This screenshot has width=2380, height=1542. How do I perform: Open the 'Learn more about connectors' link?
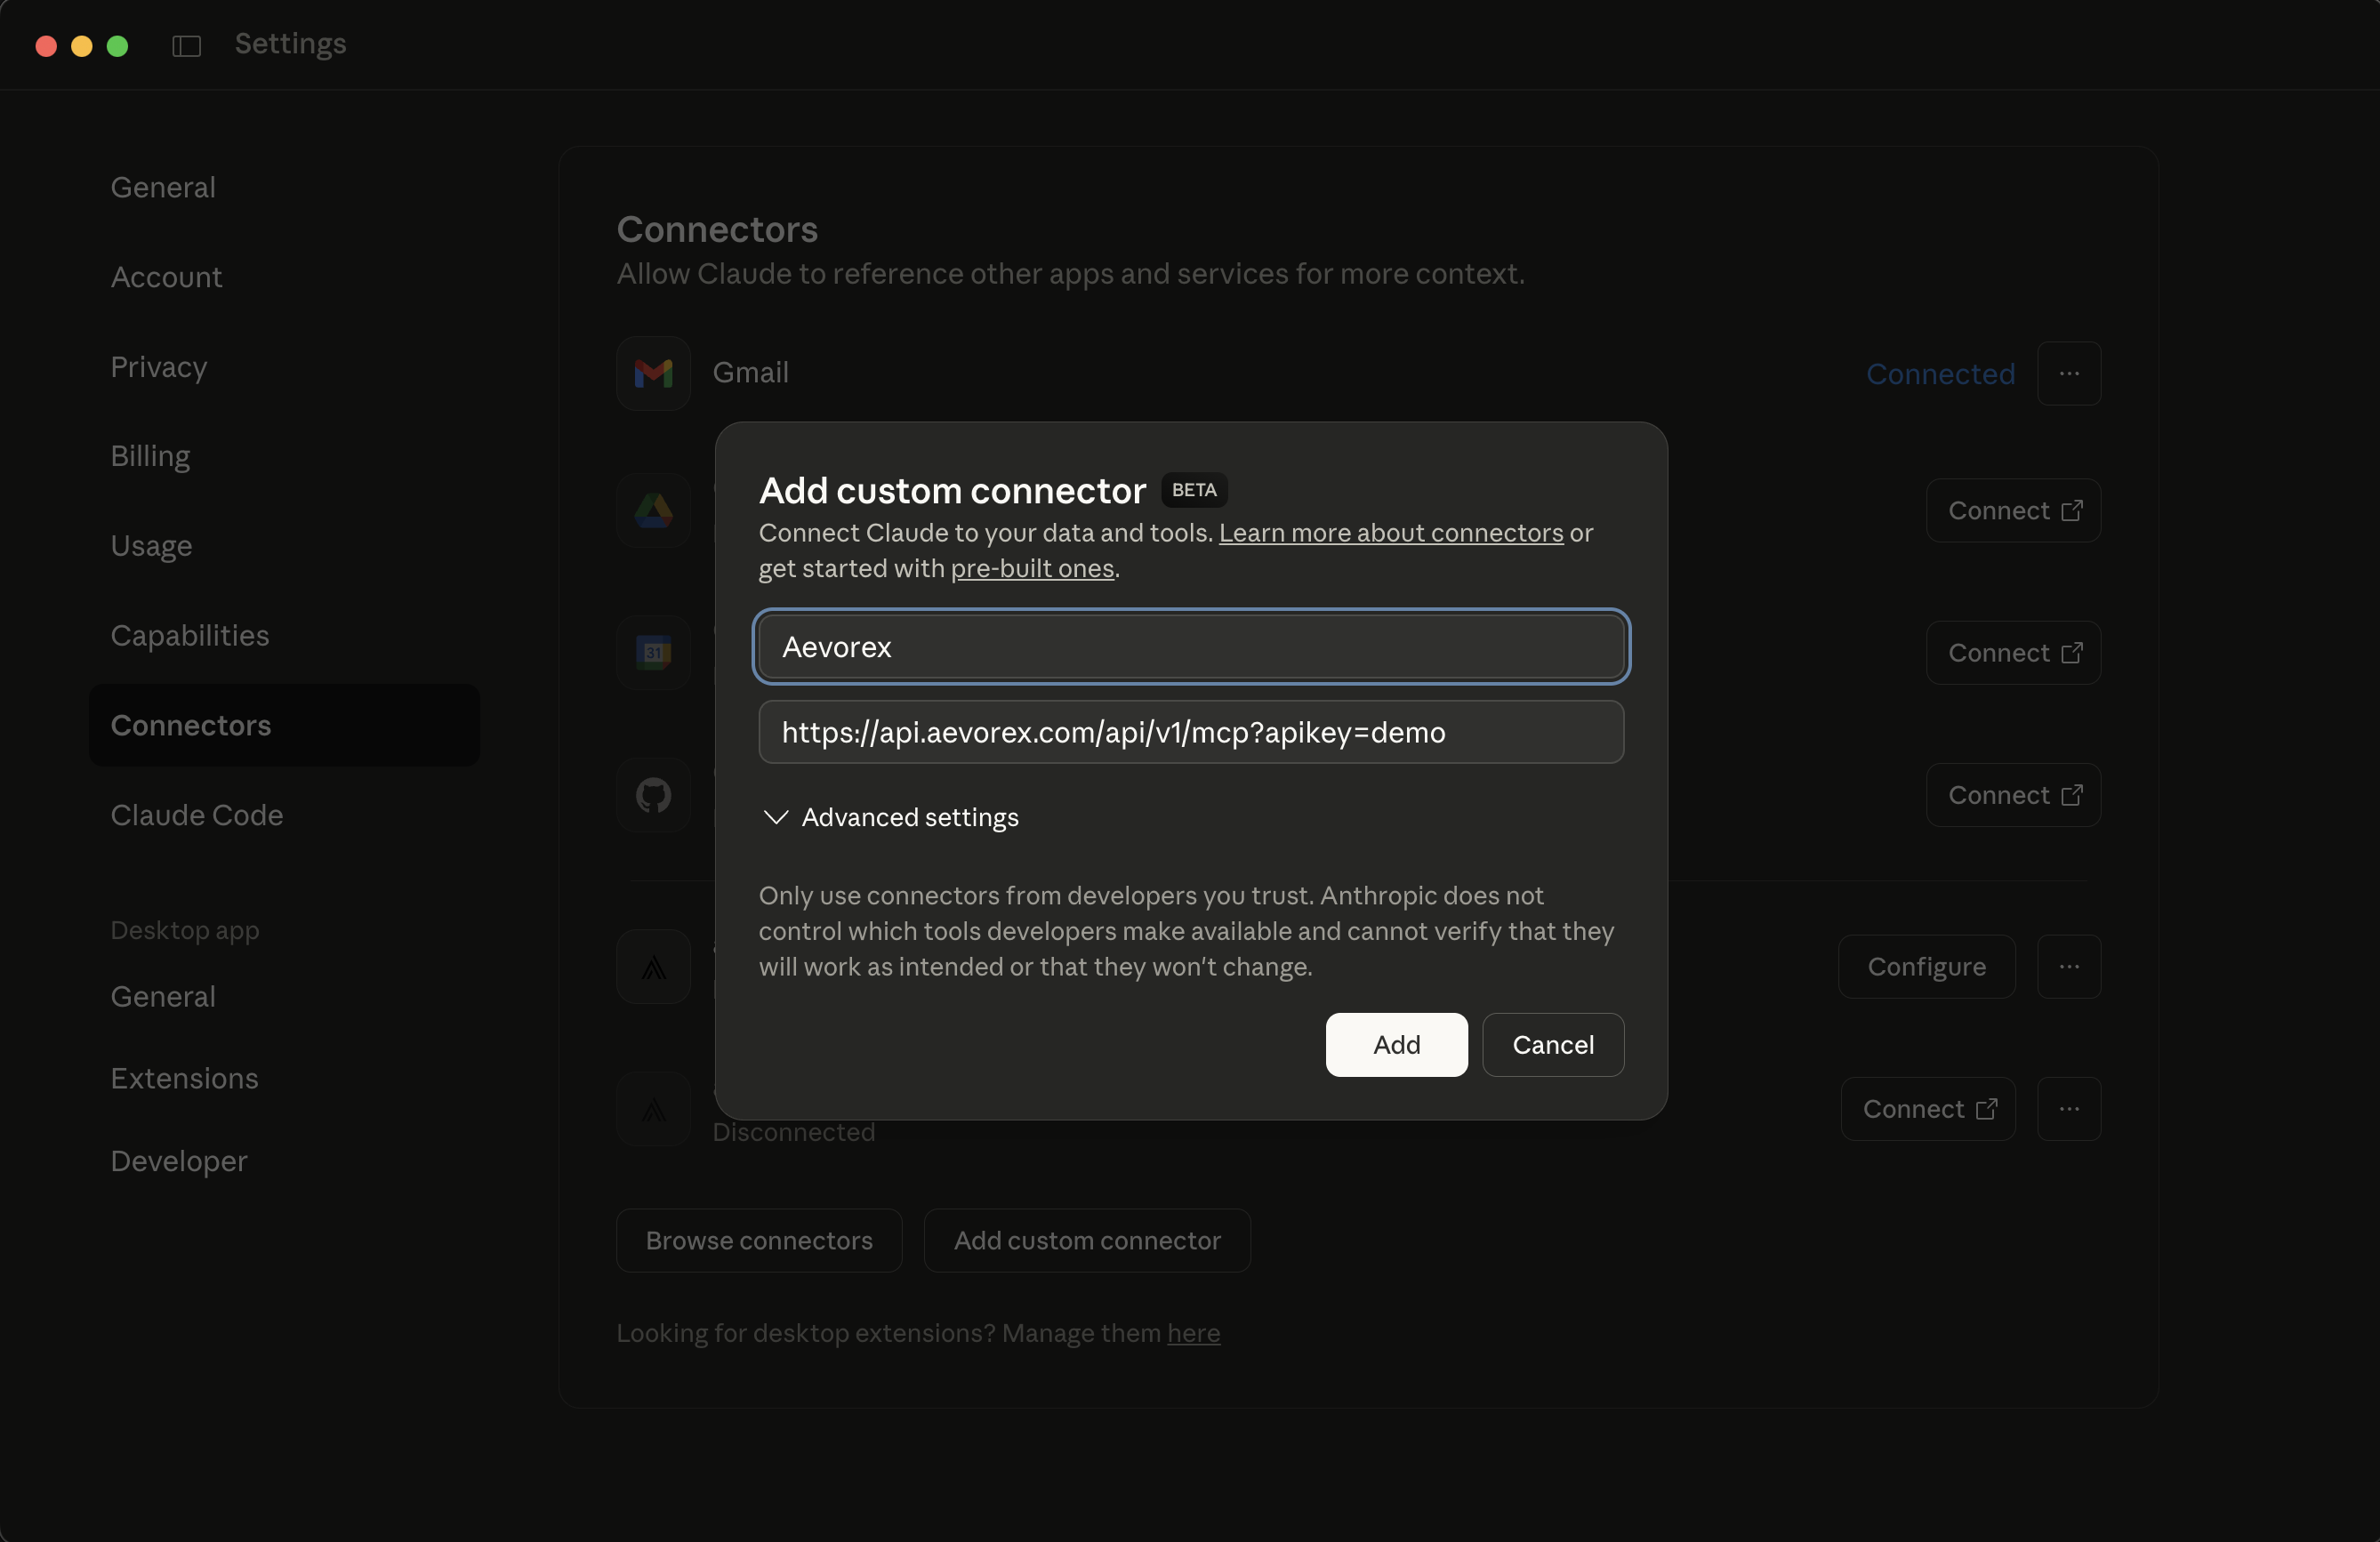[1390, 533]
